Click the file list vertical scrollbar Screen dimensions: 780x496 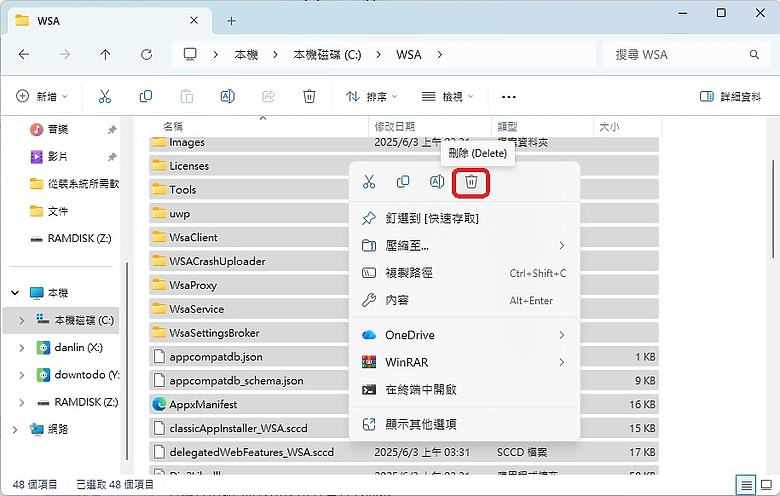(x=773, y=209)
